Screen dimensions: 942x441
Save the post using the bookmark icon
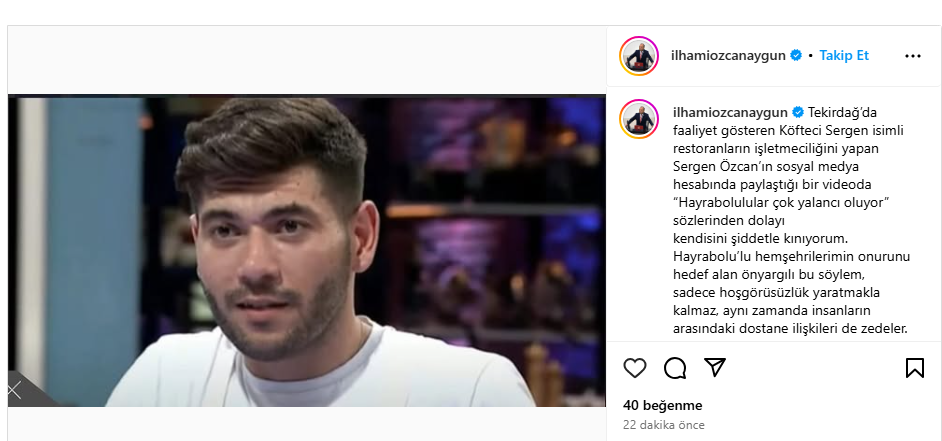point(914,368)
